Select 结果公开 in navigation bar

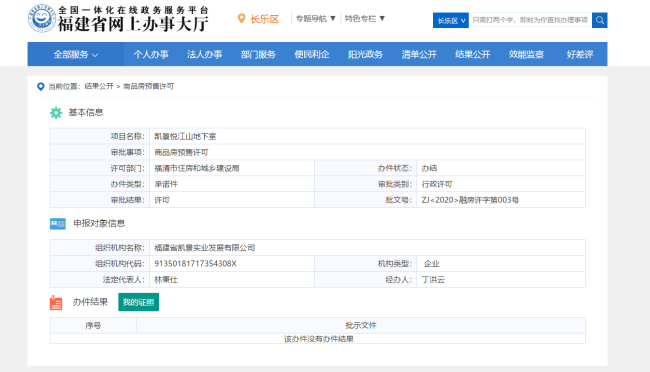click(x=473, y=54)
